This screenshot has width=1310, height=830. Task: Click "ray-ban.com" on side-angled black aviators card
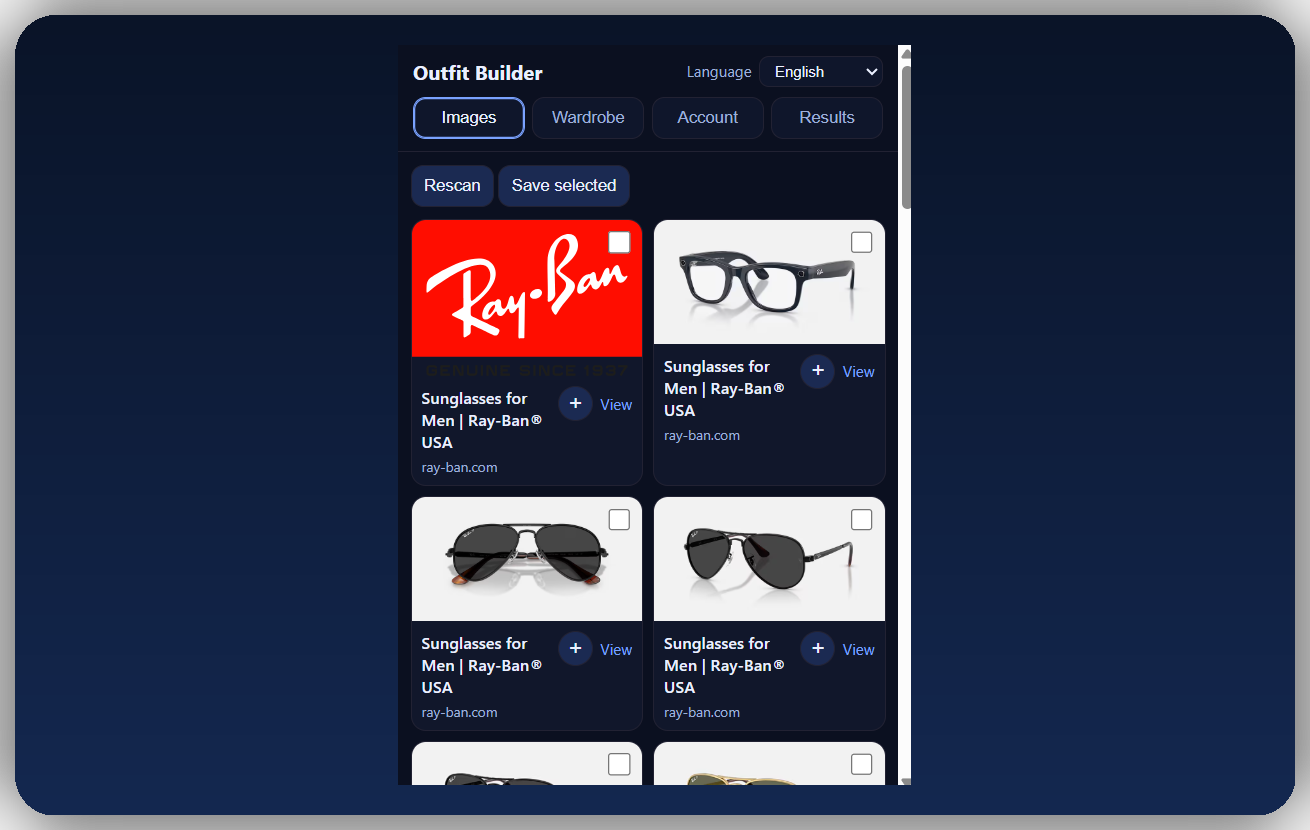(702, 713)
